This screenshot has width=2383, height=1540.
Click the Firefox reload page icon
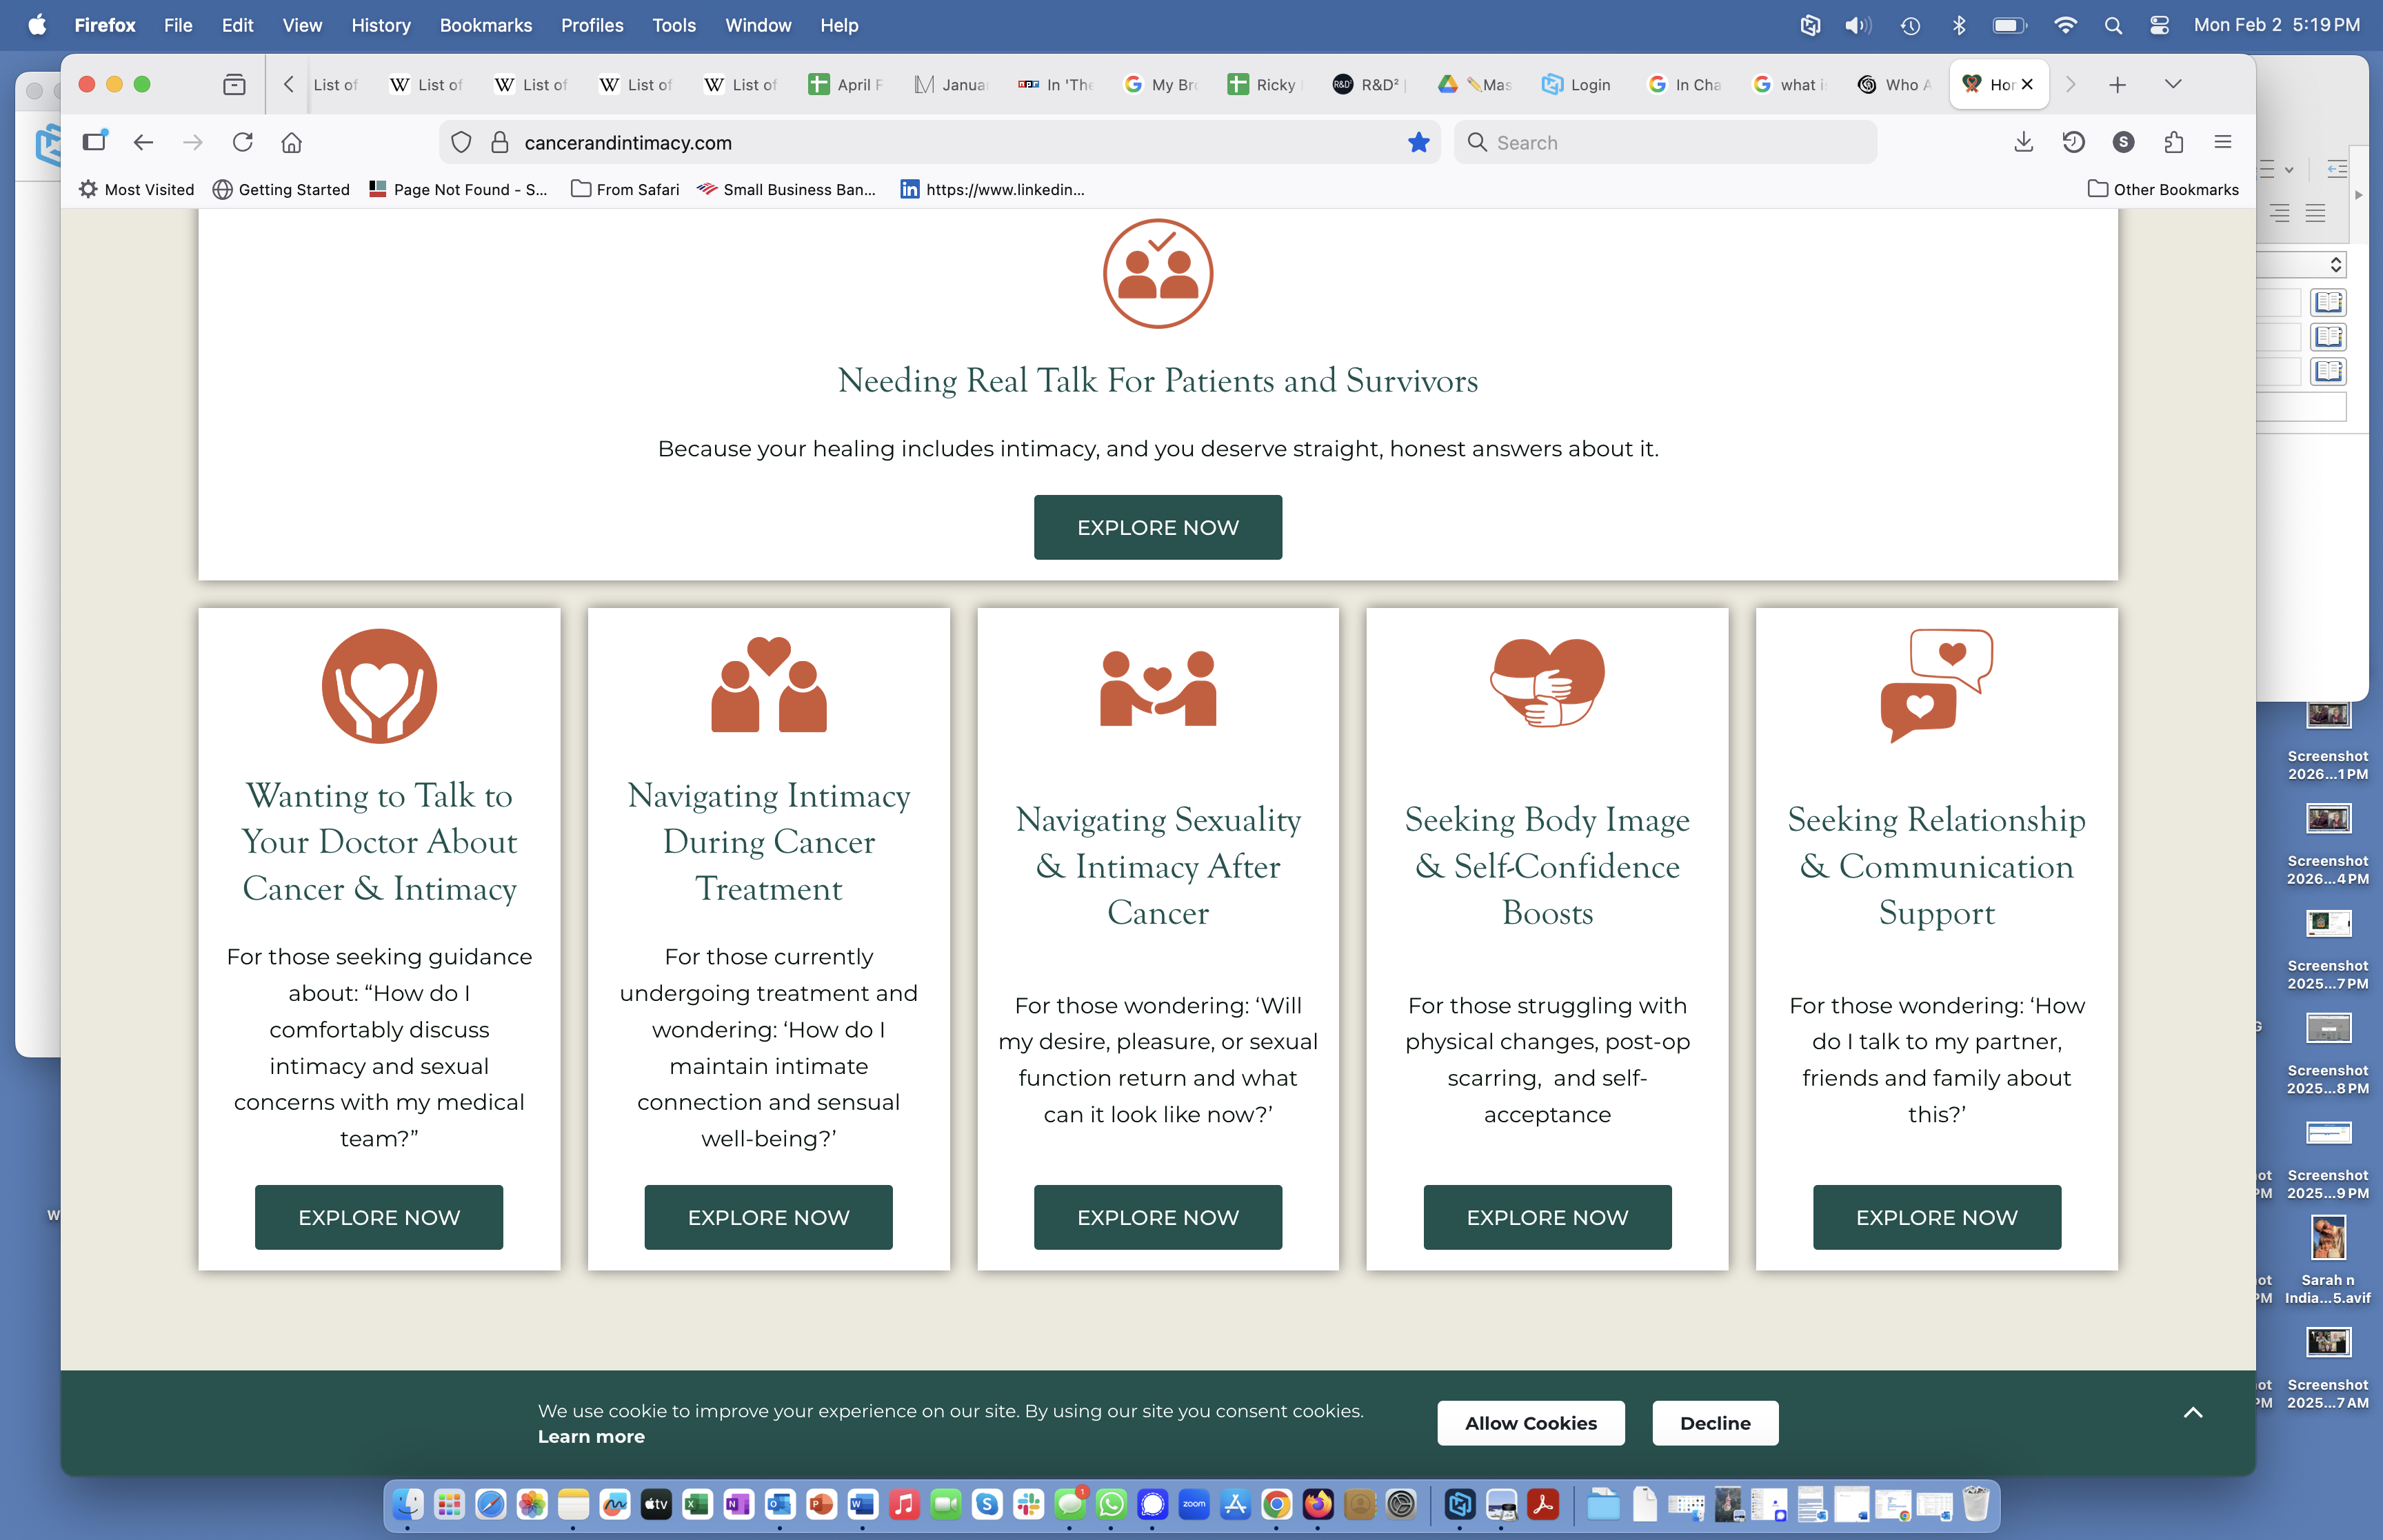tap(242, 142)
